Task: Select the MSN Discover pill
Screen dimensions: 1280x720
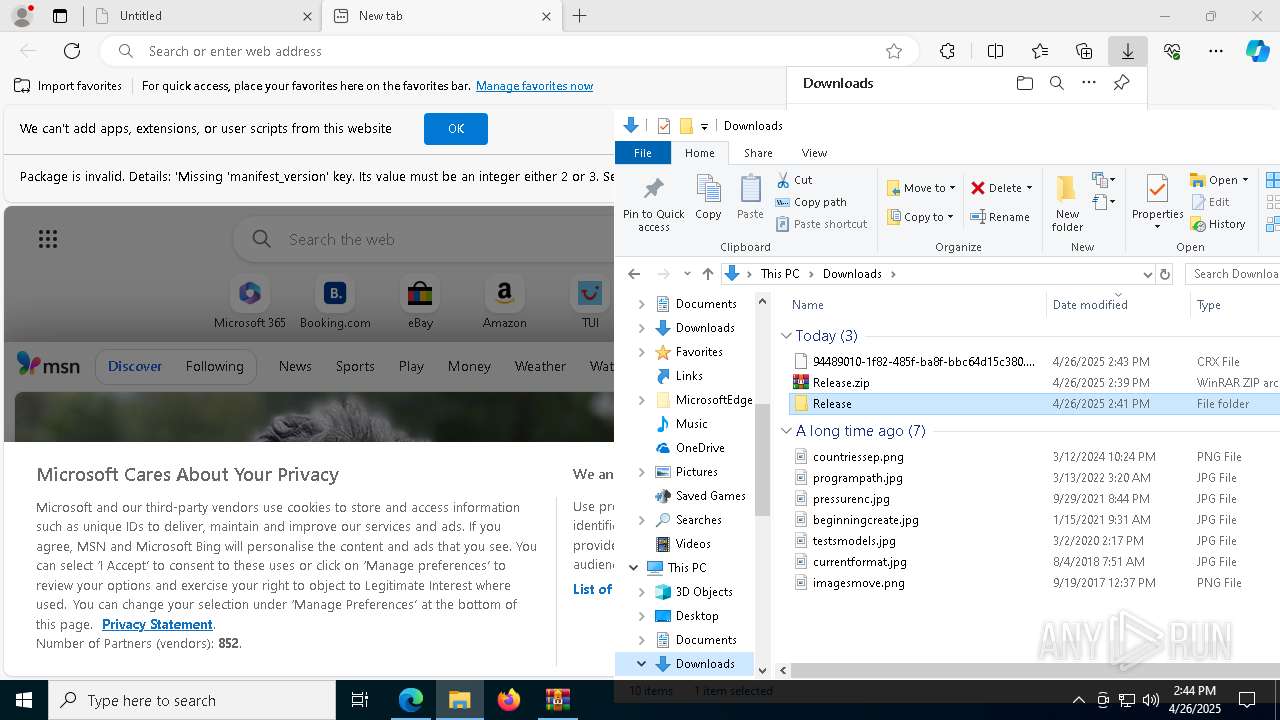Action: 134,366
